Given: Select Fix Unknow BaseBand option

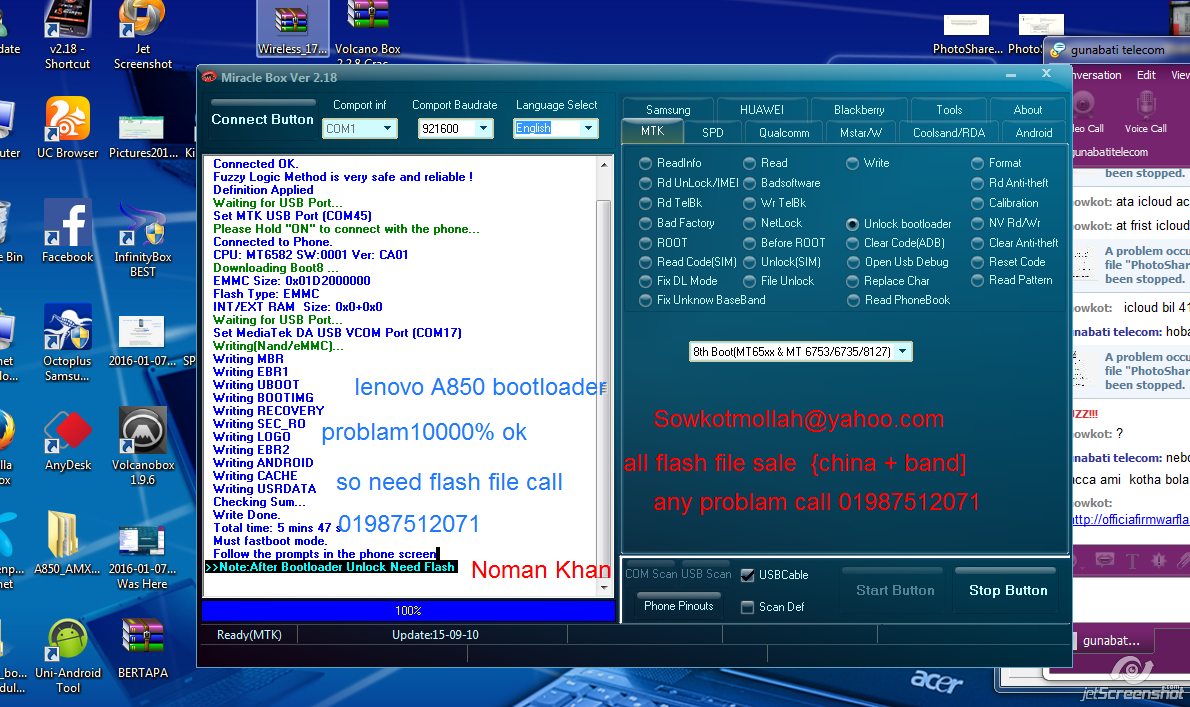Looking at the screenshot, I should pyautogui.click(x=645, y=300).
